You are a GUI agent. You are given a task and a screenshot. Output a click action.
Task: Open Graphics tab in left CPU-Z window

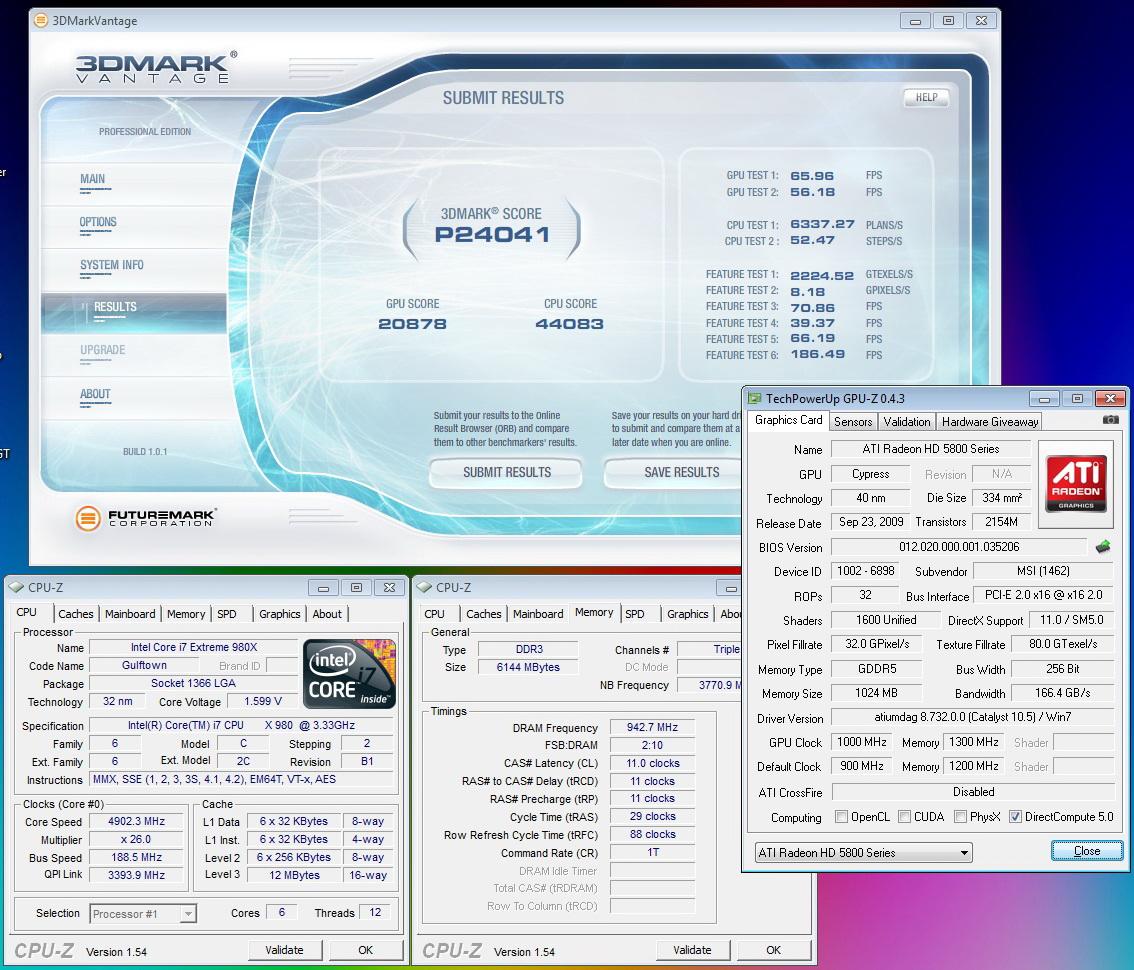coord(279,614)
